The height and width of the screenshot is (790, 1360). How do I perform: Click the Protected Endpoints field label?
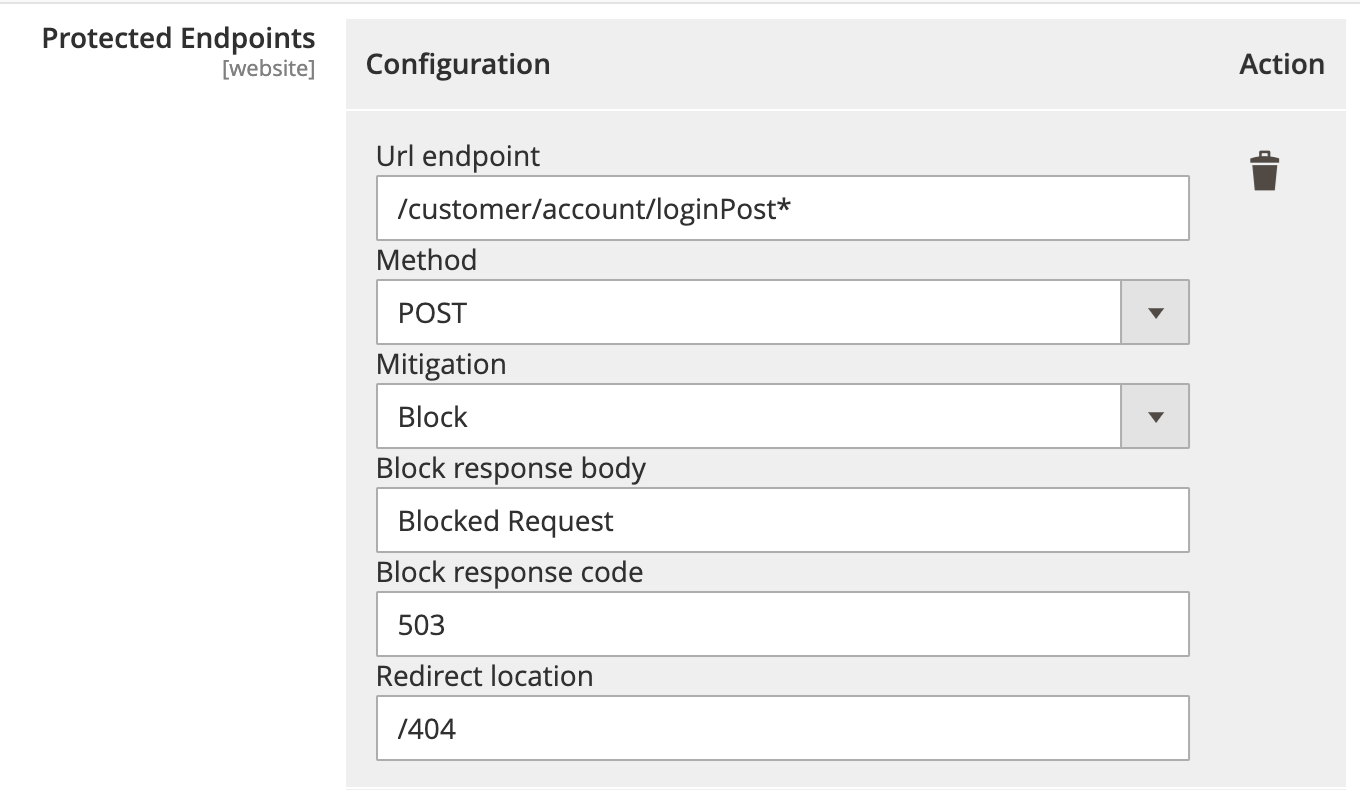(178, 38)
